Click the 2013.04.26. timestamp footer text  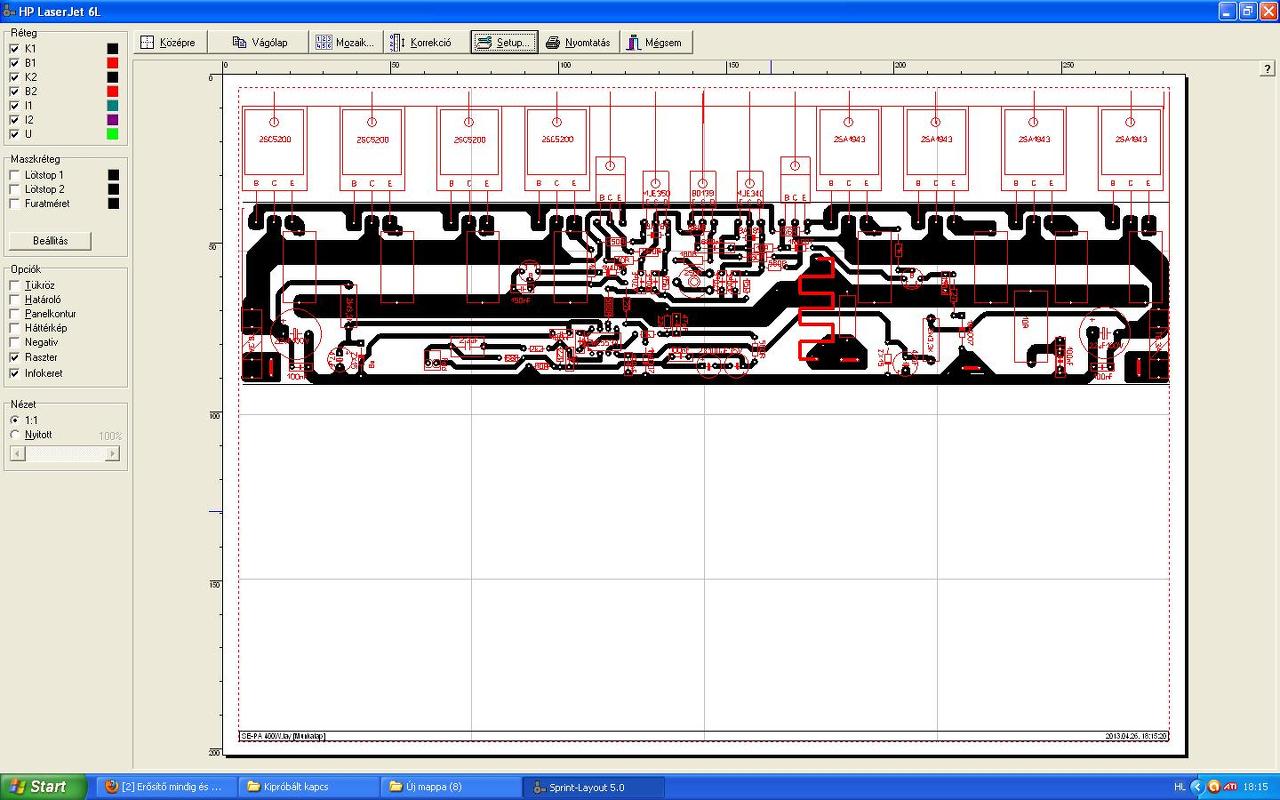1136,736
